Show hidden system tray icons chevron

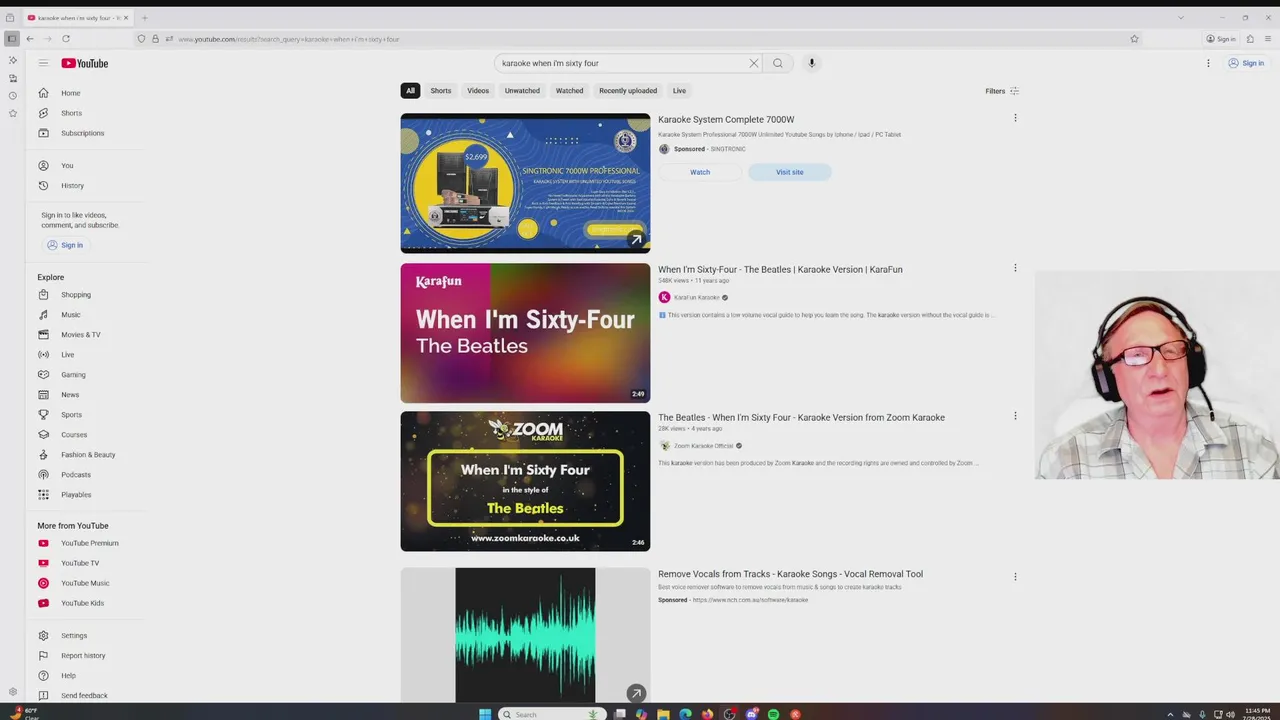click(x=1170, y=714)
